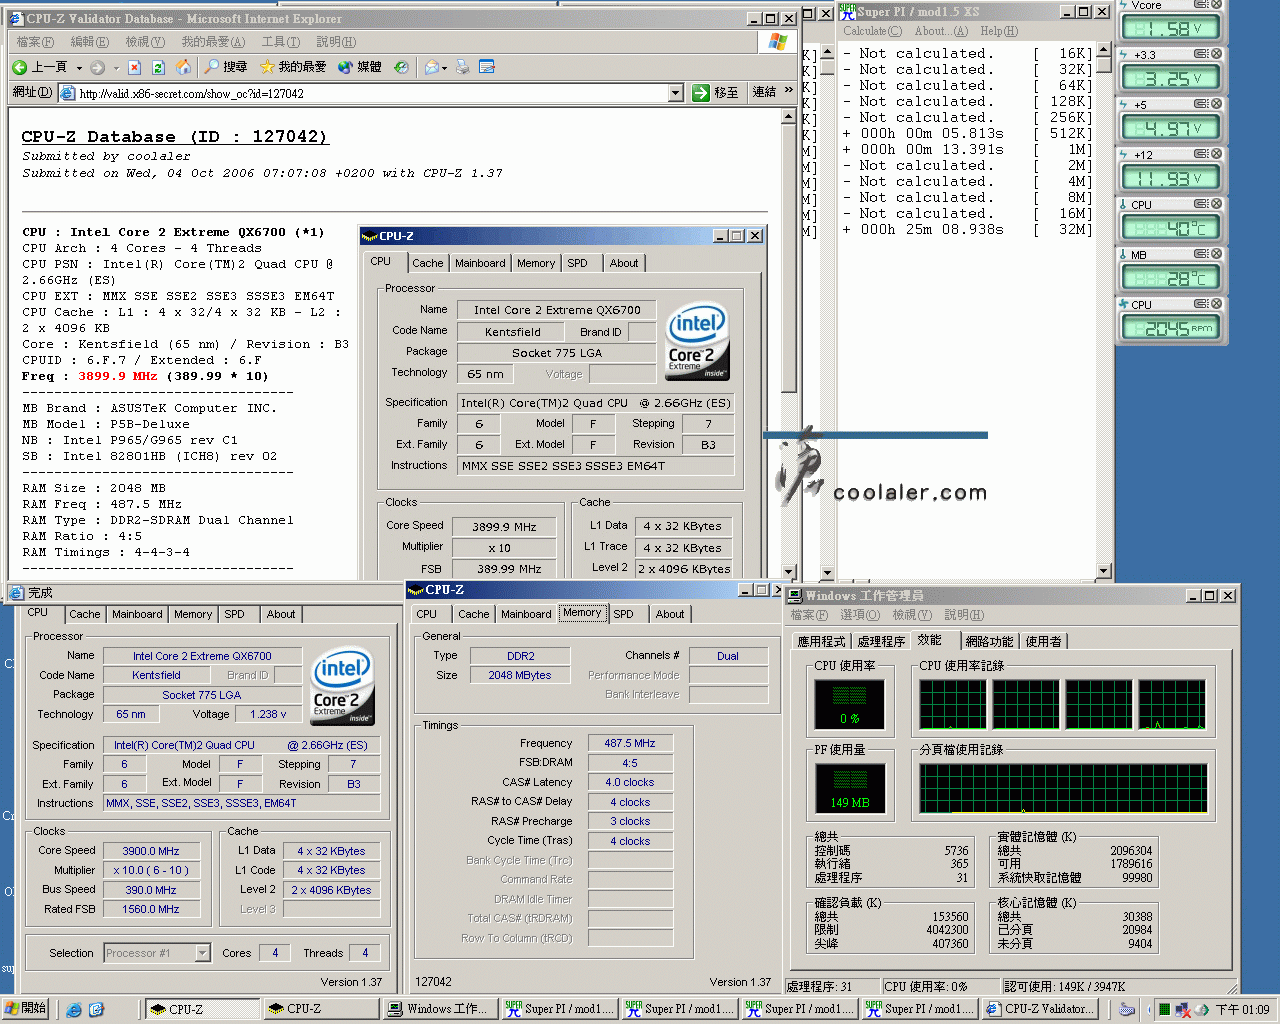1280x1024 pixels.
Task: Open the Calculate menu in Super PI
Action: click(x=872, y=31)
